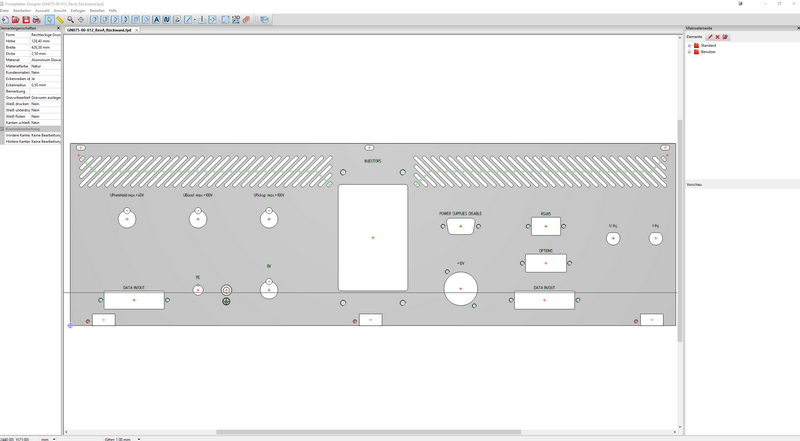Click the Breite value field
The image size is (800, 441).
pyautogui.click(x=45, y=47)
